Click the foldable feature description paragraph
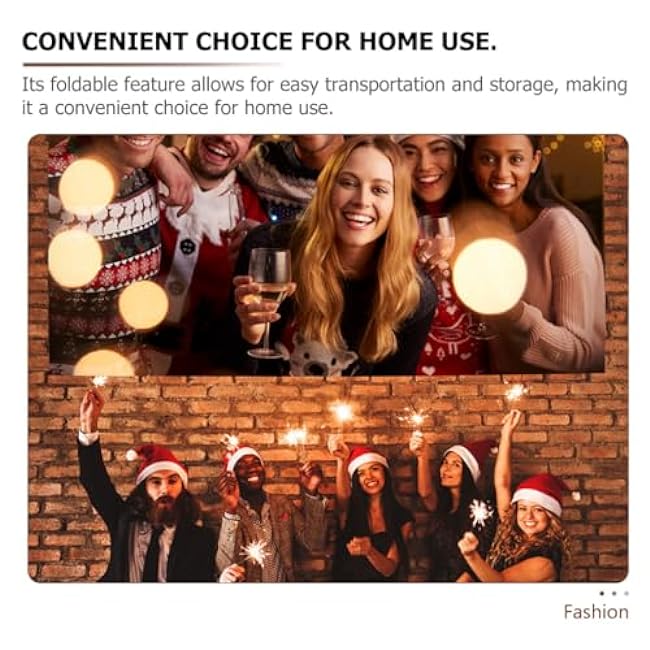Image resolution: width=650 pixels, height=650 pixels. [325, 96]
